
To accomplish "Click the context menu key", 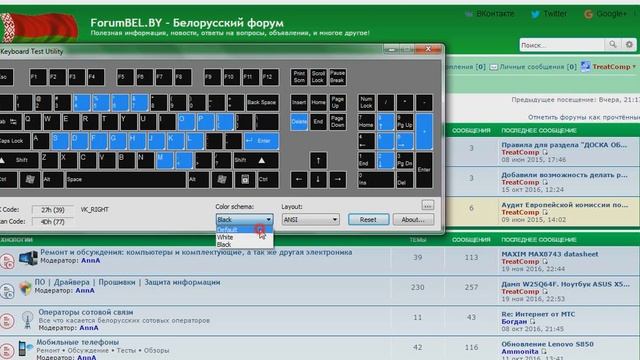I will [245, 180].
